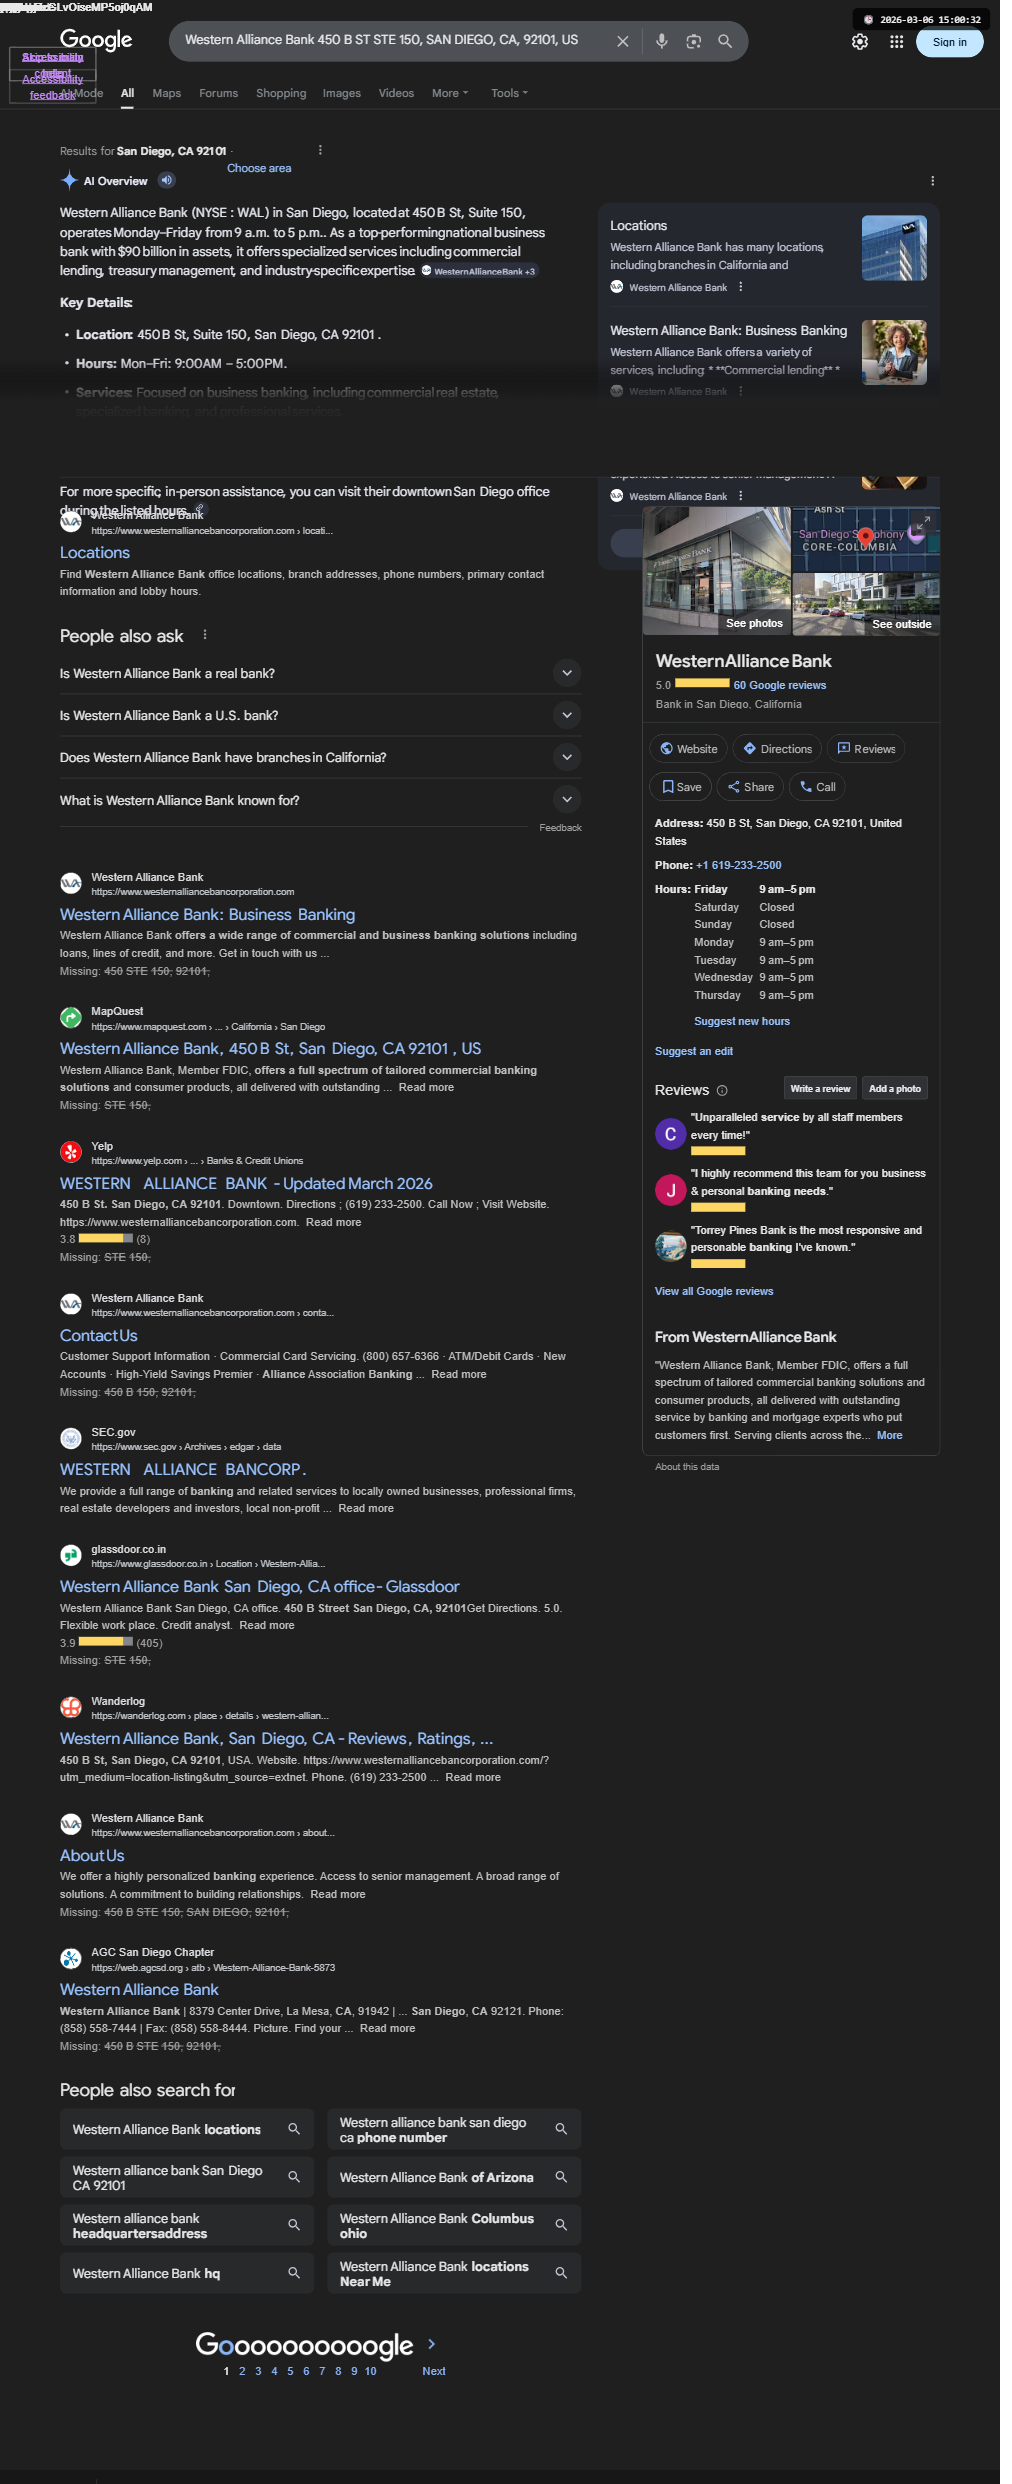Switch to the Shopping tab

[x=281, y=93]
